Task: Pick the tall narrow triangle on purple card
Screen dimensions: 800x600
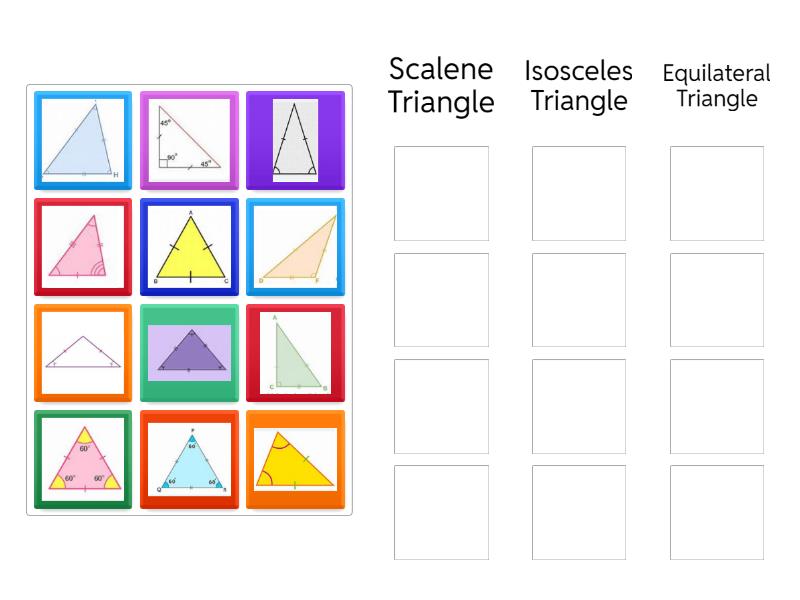Action: (295, 141)
